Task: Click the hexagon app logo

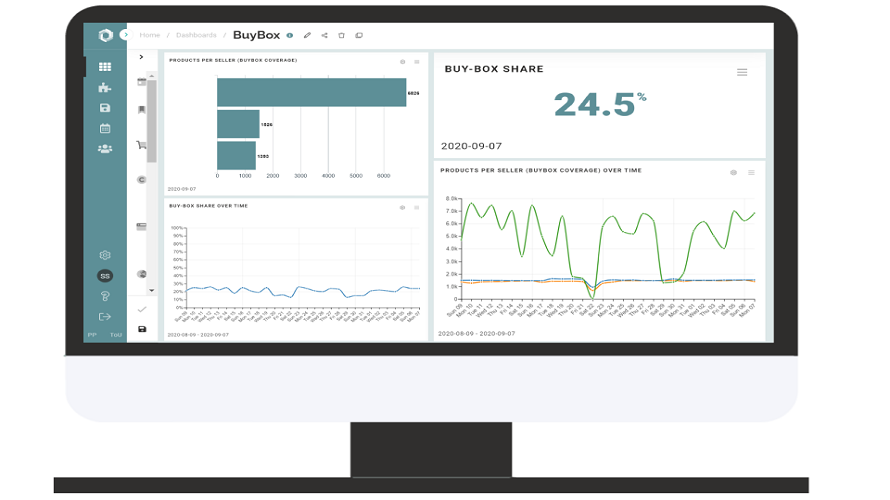Action: (x=106, y=35)
